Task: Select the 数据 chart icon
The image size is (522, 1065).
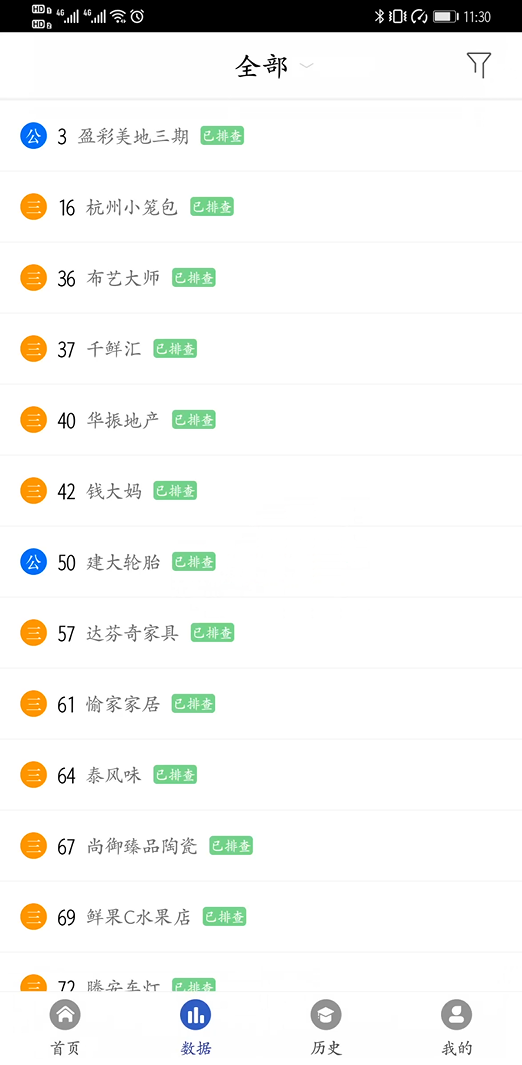Action: (x=195, y=1015)
